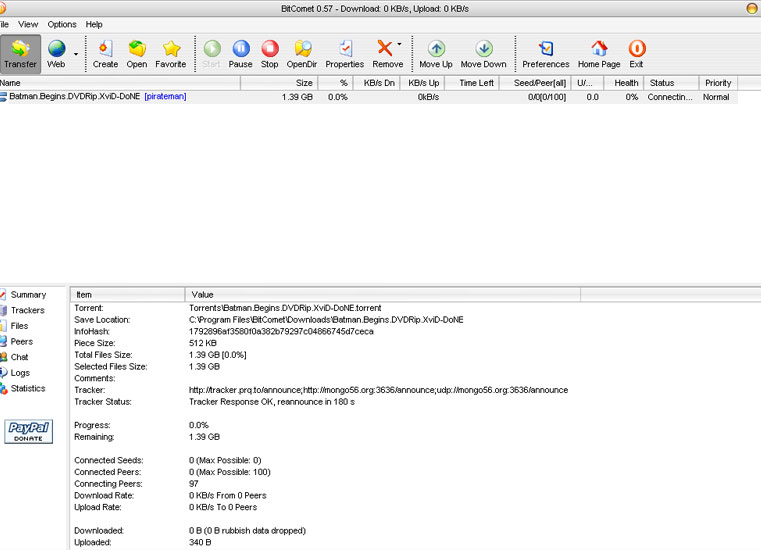Open the Chat panel

click(19, 357)
